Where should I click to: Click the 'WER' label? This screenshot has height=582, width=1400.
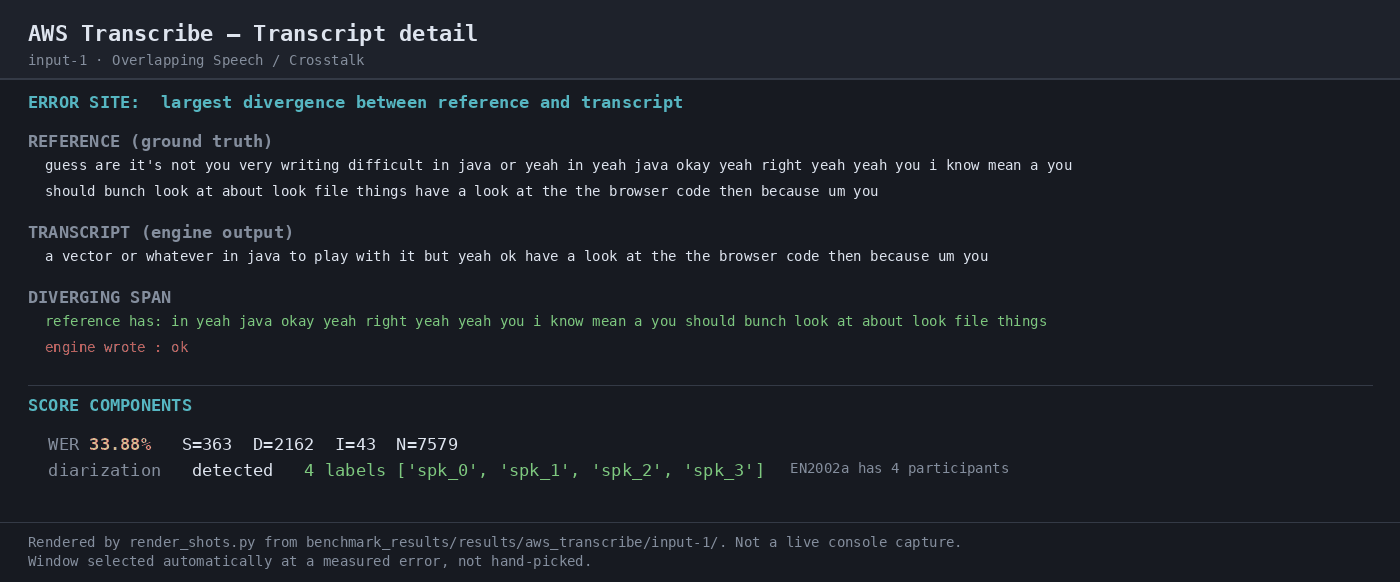63,445
